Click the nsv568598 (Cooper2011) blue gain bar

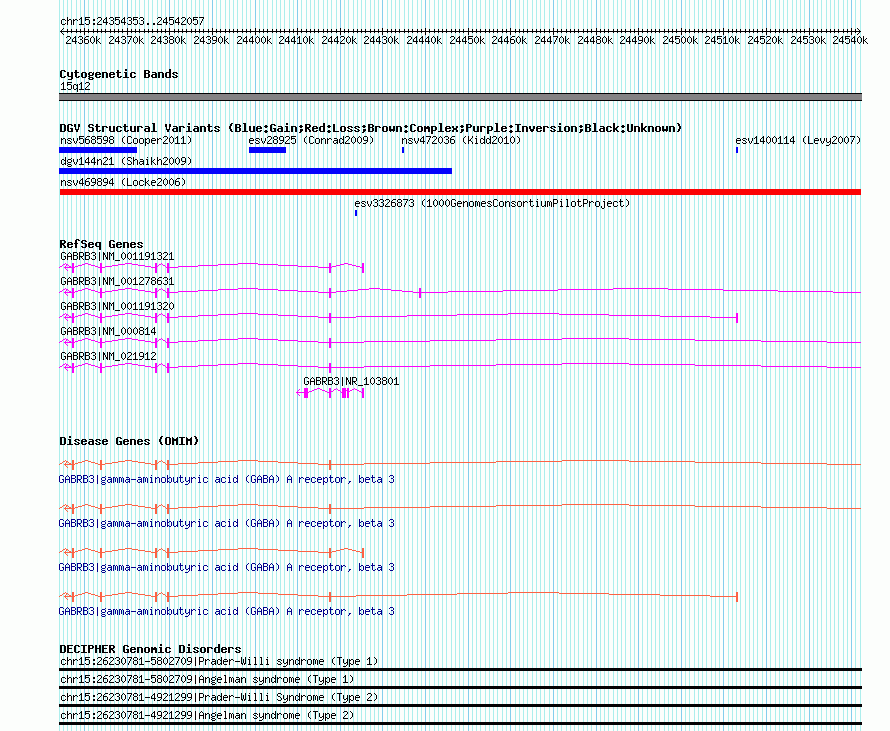pyautogui.click(x=98, y=150)
